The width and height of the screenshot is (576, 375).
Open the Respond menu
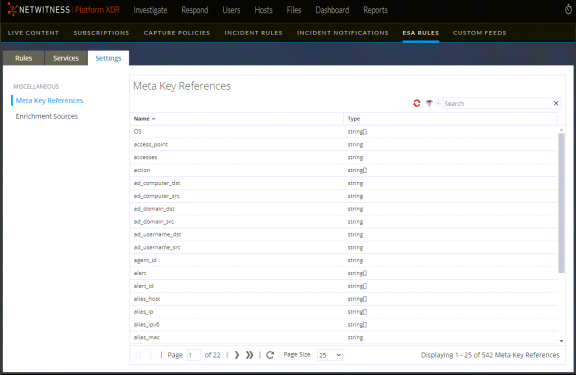(x=195, y=10)
